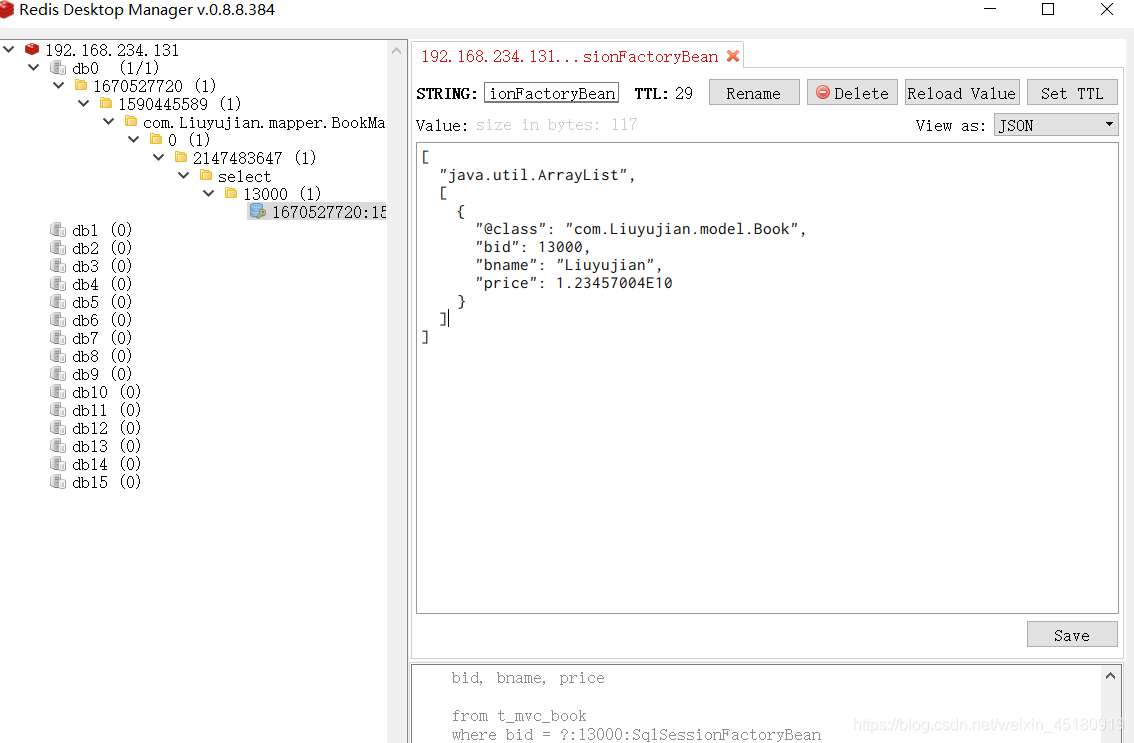Viewport: 1134px width, 743px height.
Task: Click the db12 database icon
Action: (58, 428)
